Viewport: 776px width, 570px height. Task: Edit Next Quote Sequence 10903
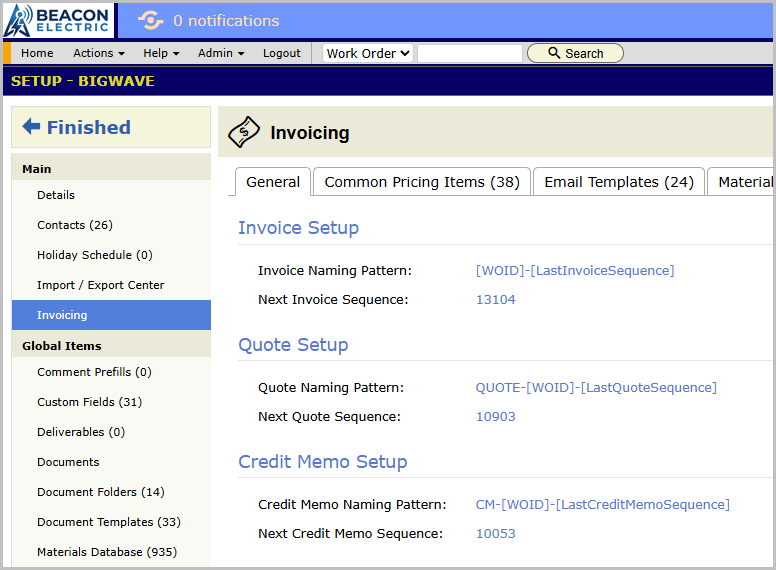495,417
